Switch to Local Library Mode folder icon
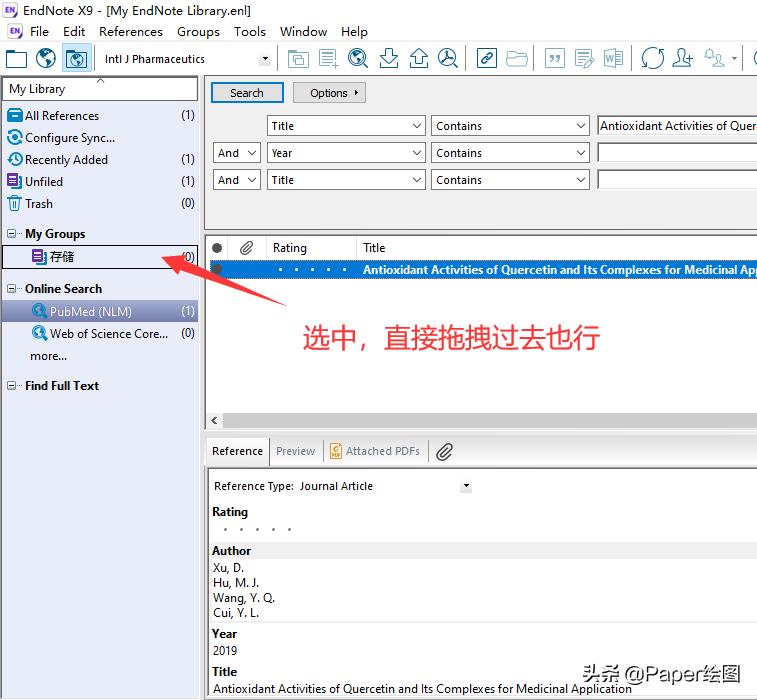 [x=16, y=59]
